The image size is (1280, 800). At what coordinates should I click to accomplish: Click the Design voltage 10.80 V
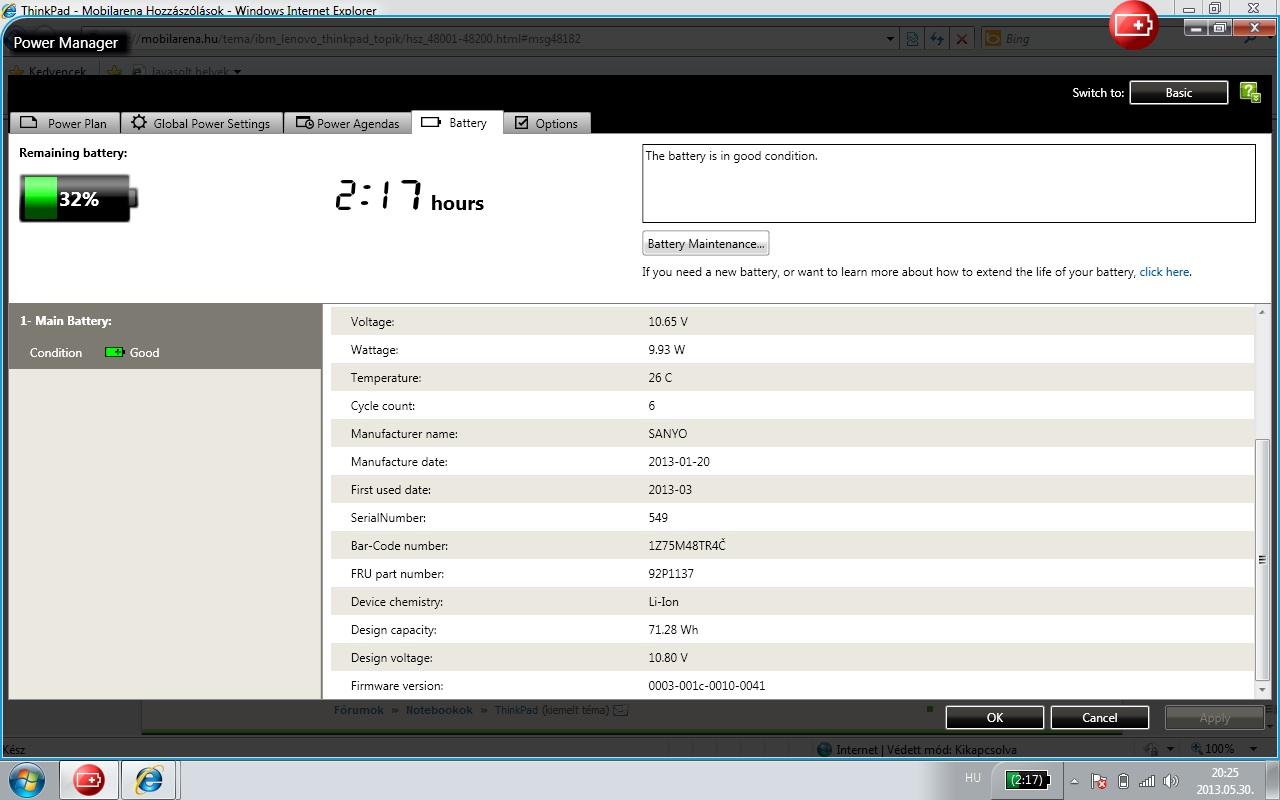pos(668,658)
